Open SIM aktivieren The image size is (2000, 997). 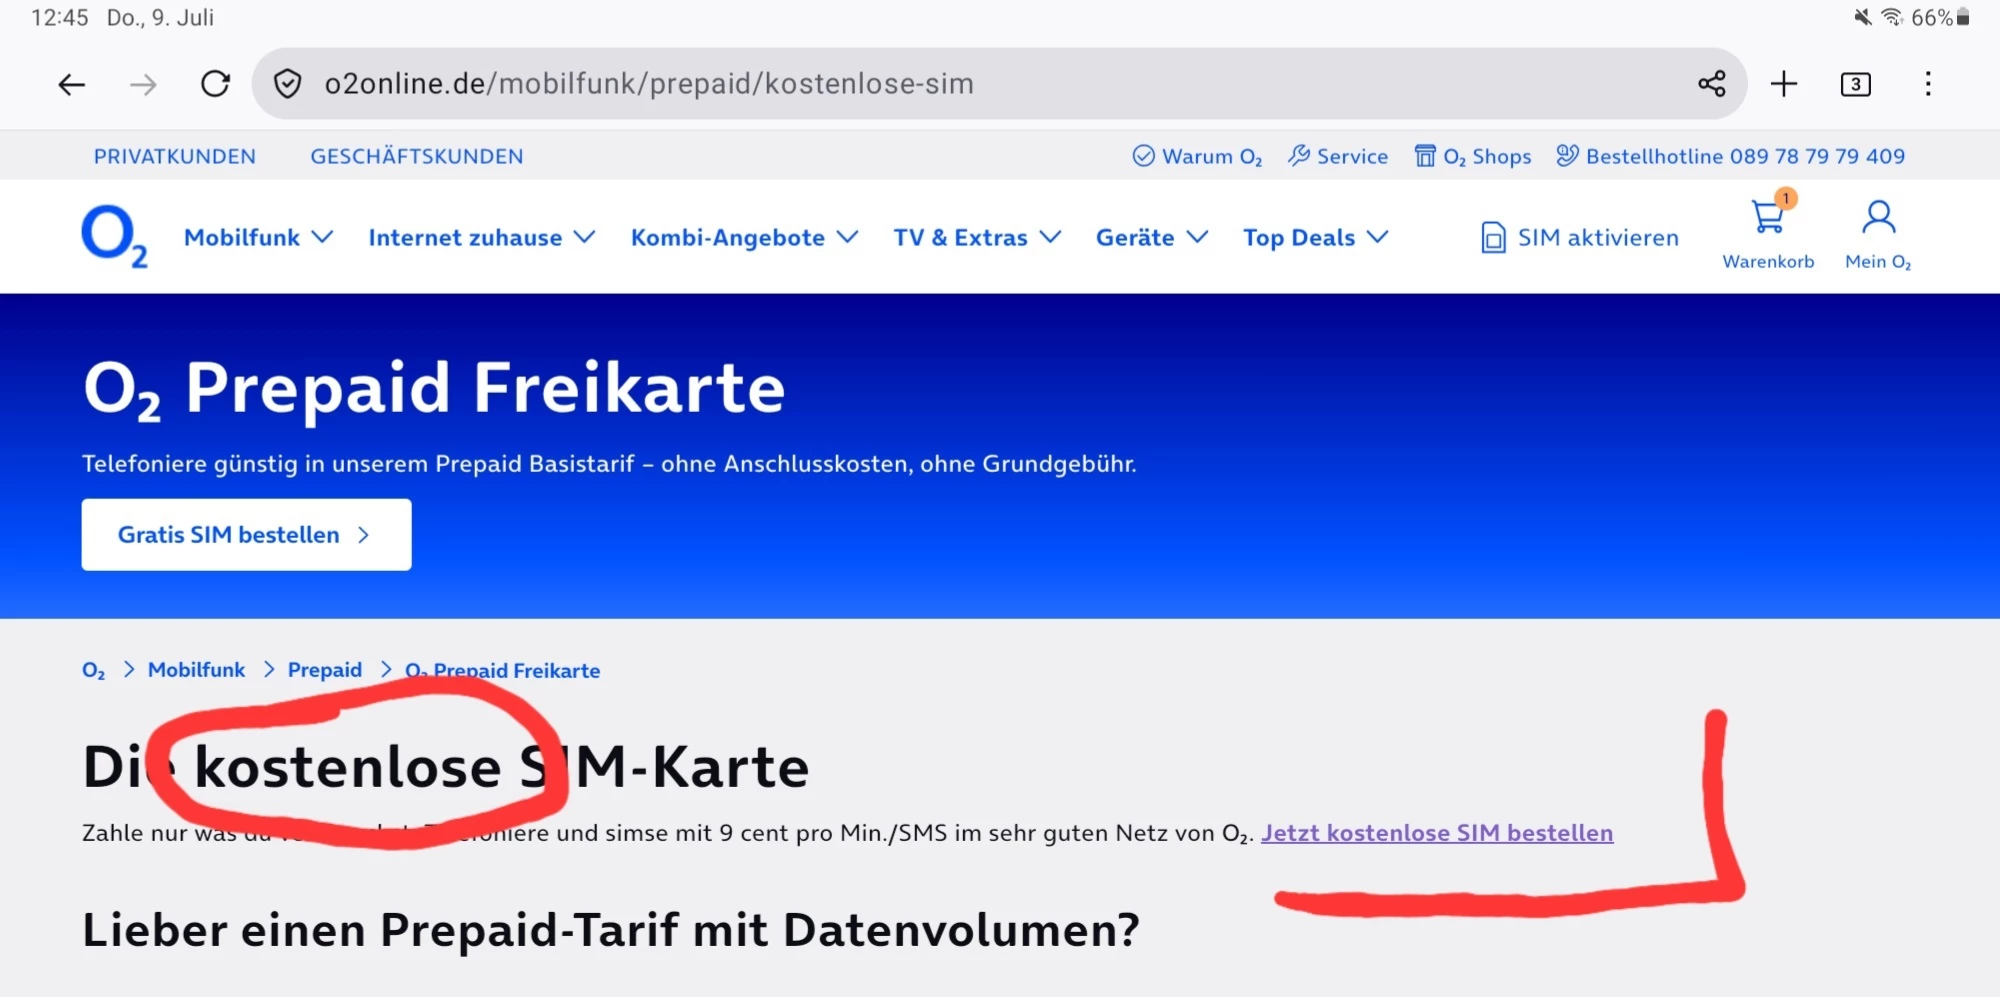click(x=1579, y=237)
